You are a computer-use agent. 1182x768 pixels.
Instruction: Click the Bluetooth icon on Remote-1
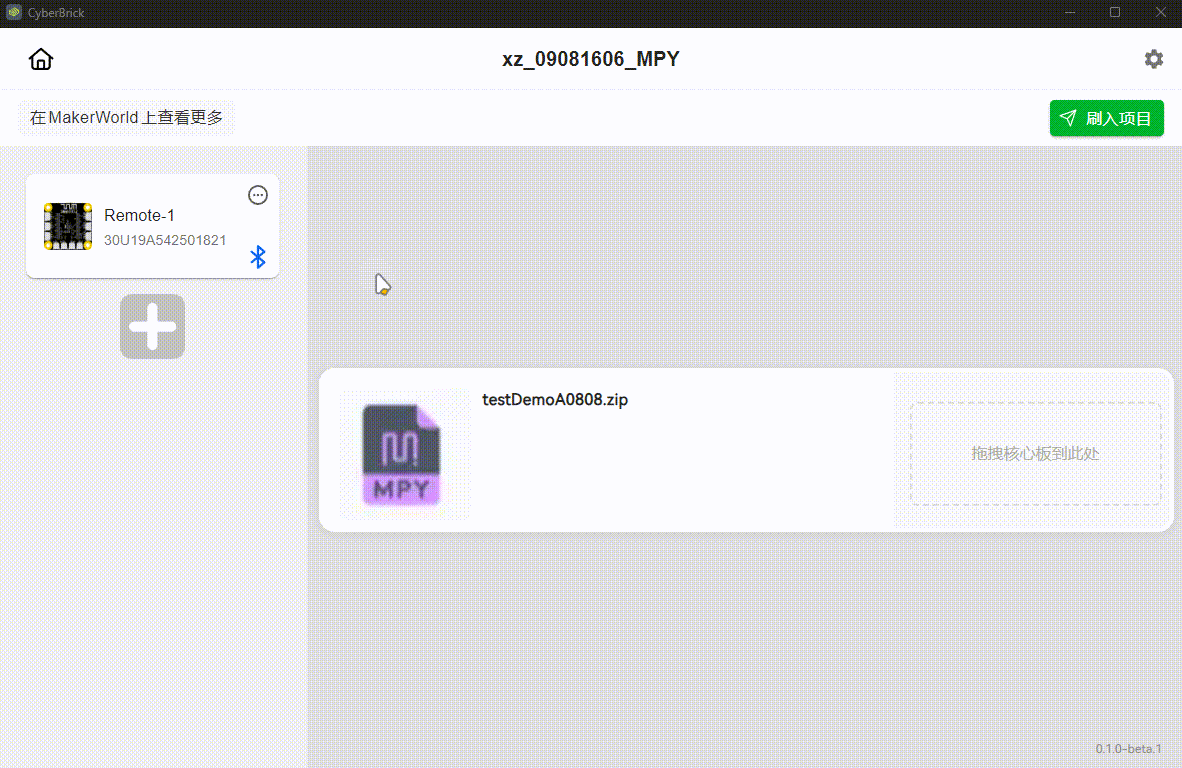tap(258, 257)
